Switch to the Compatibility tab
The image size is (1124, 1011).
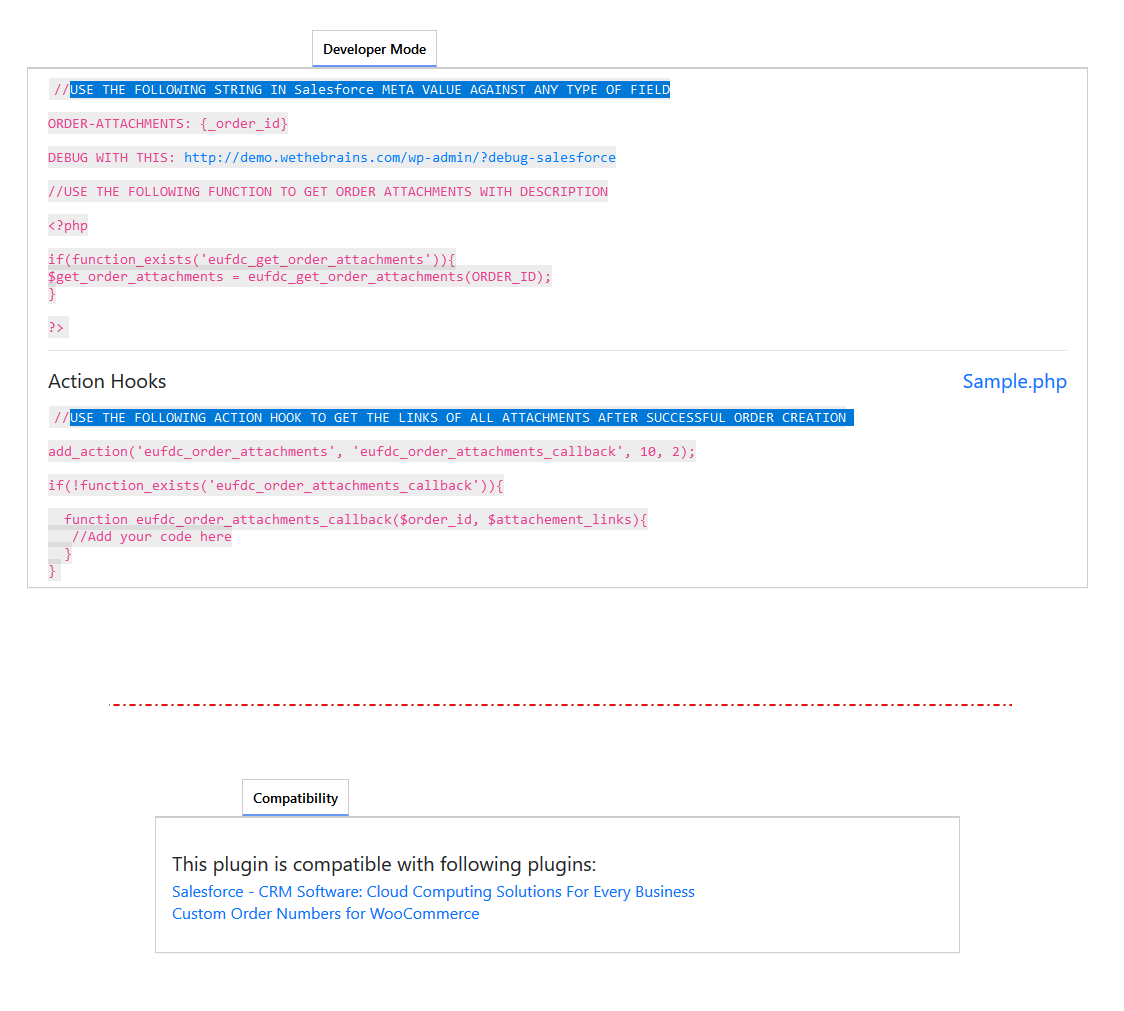[295, 798]
